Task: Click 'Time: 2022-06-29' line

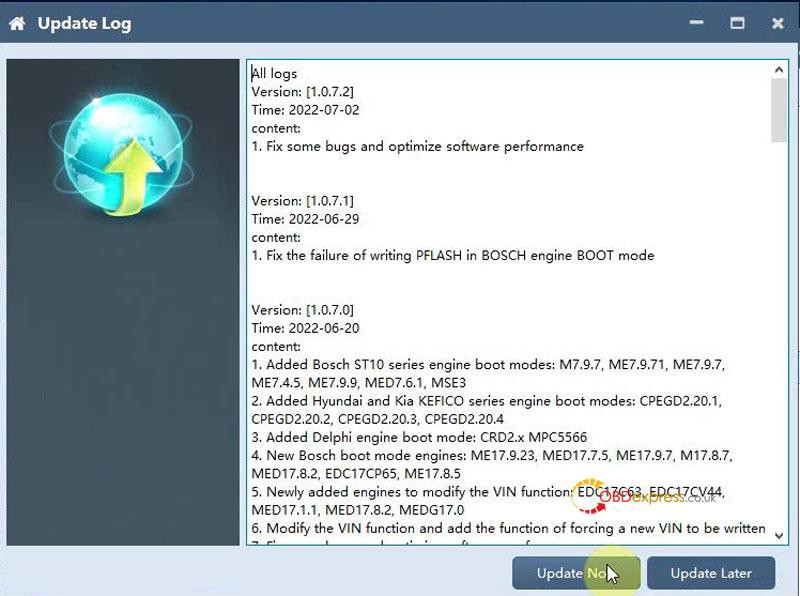Action: 305,219
